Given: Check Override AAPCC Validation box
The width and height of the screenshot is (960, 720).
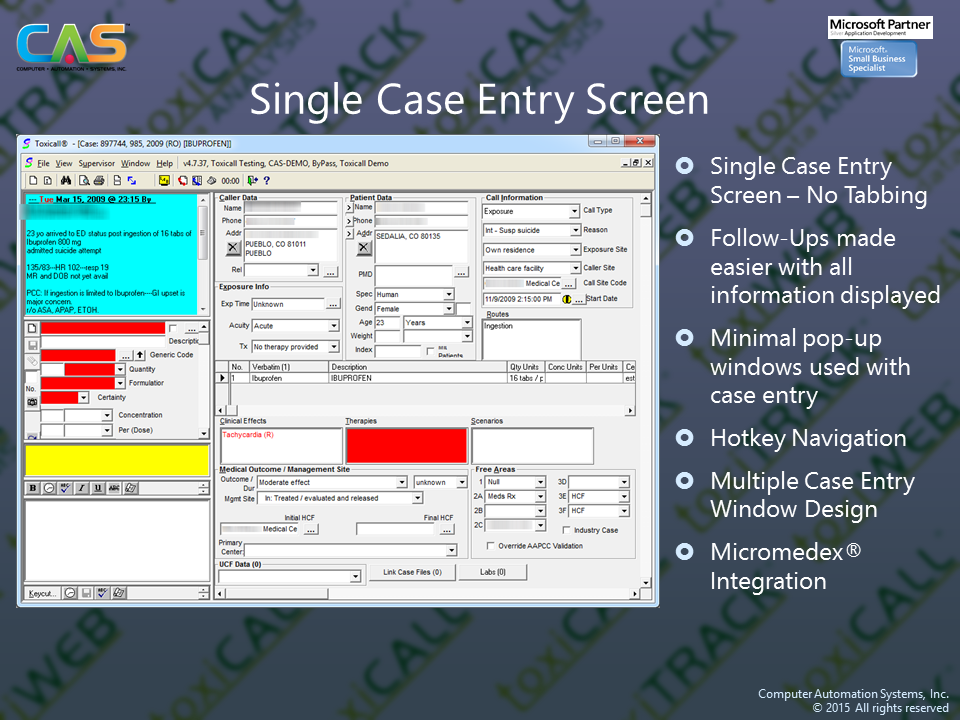Looking at the screenshot, I should point(490,546).
